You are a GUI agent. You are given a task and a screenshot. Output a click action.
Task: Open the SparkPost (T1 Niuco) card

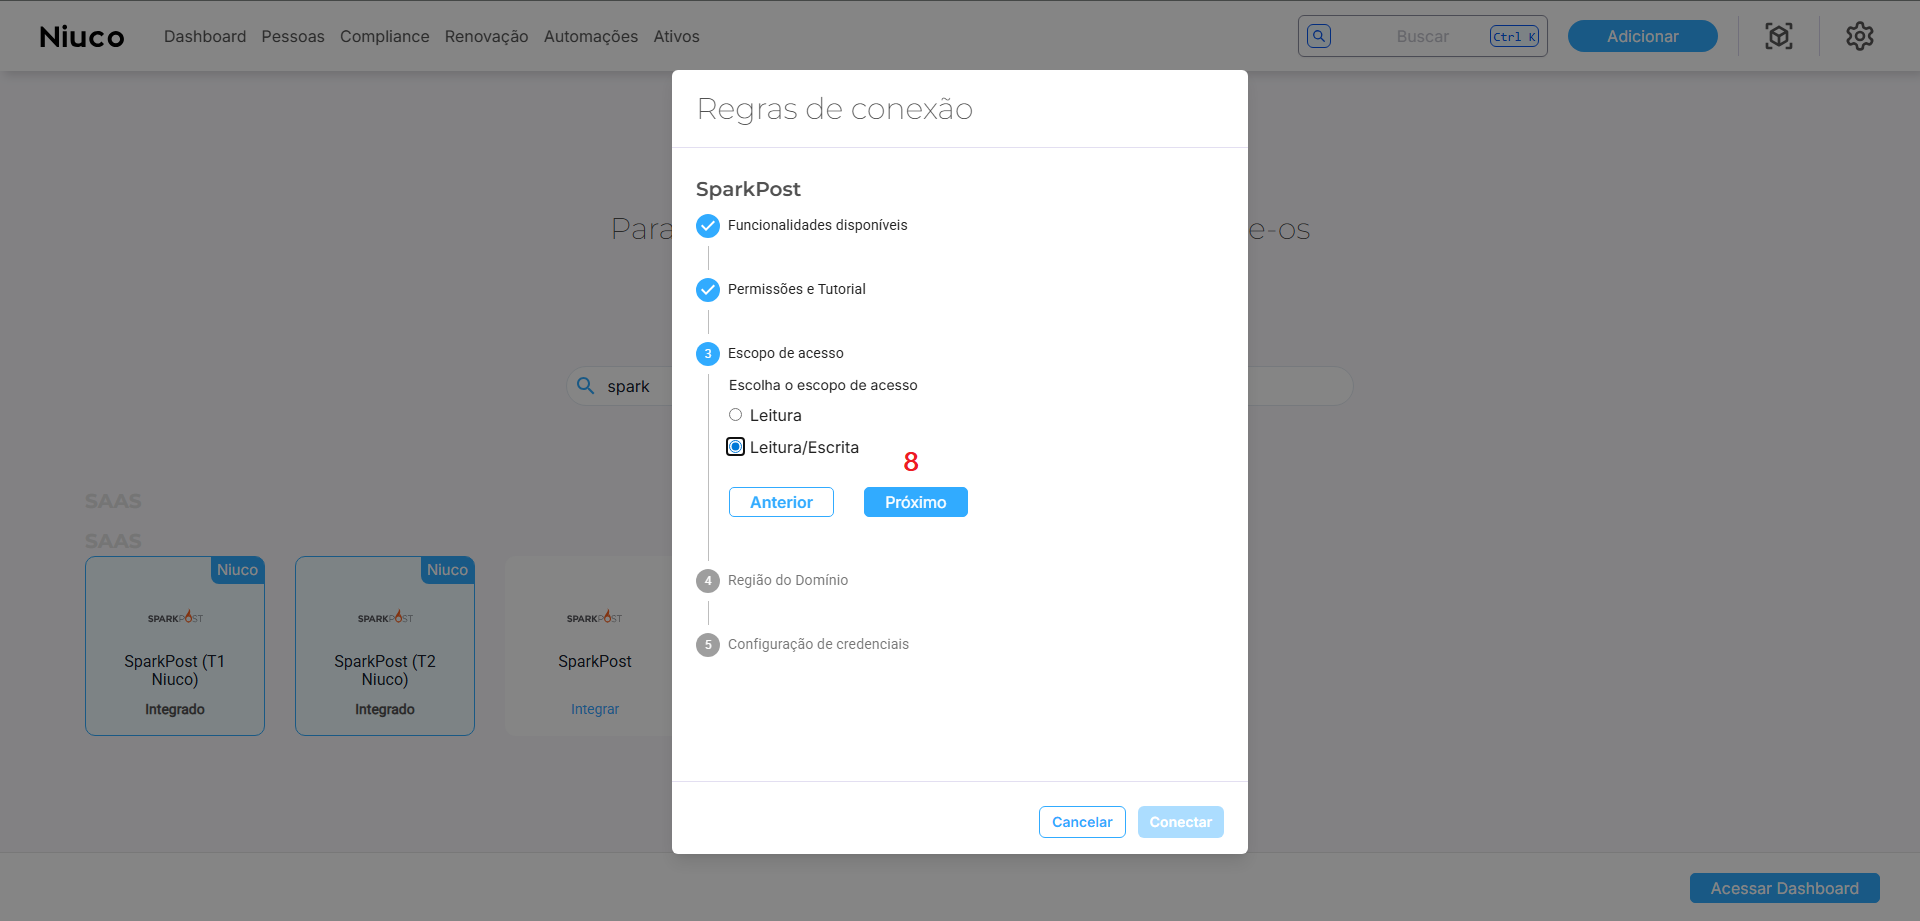pos(175,646)
